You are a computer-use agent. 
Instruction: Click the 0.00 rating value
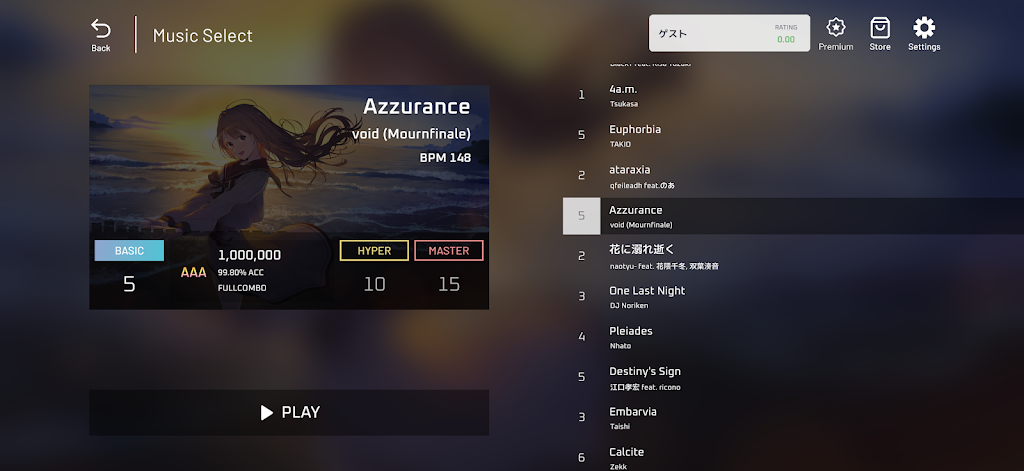click(x=786, y=39)
